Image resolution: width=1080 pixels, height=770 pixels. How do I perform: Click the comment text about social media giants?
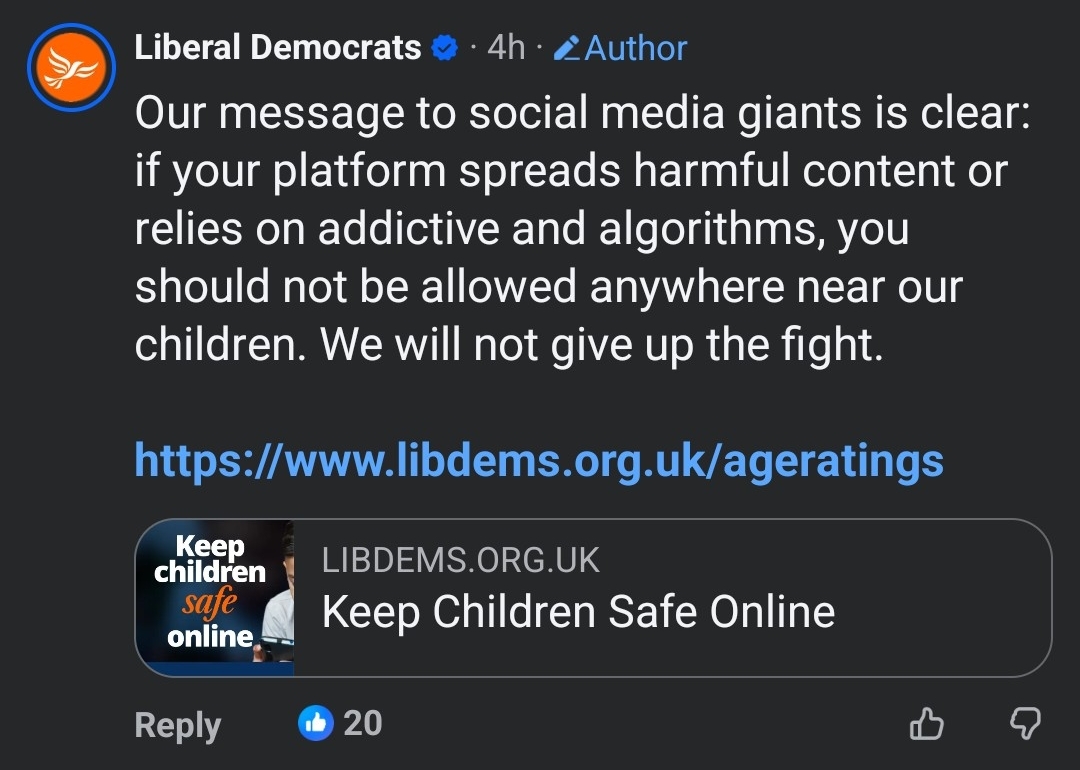pos(580,172)
